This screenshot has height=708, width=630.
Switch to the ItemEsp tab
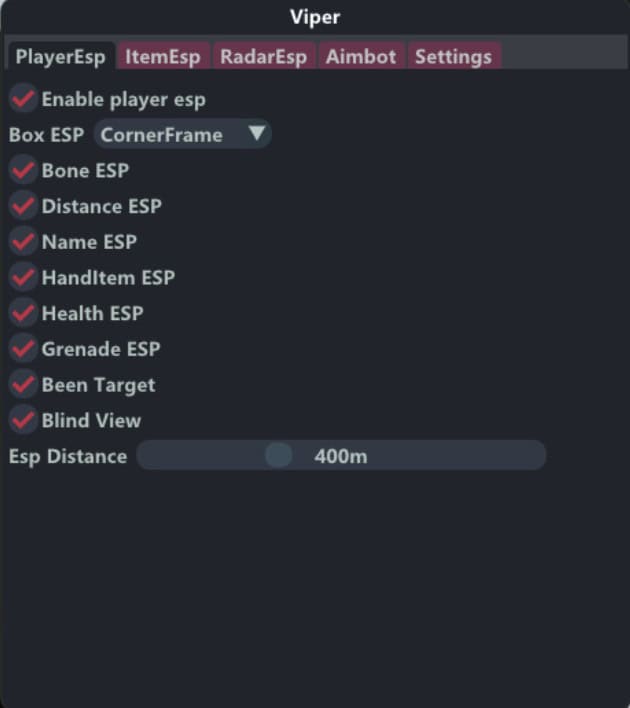pos(162,57)
